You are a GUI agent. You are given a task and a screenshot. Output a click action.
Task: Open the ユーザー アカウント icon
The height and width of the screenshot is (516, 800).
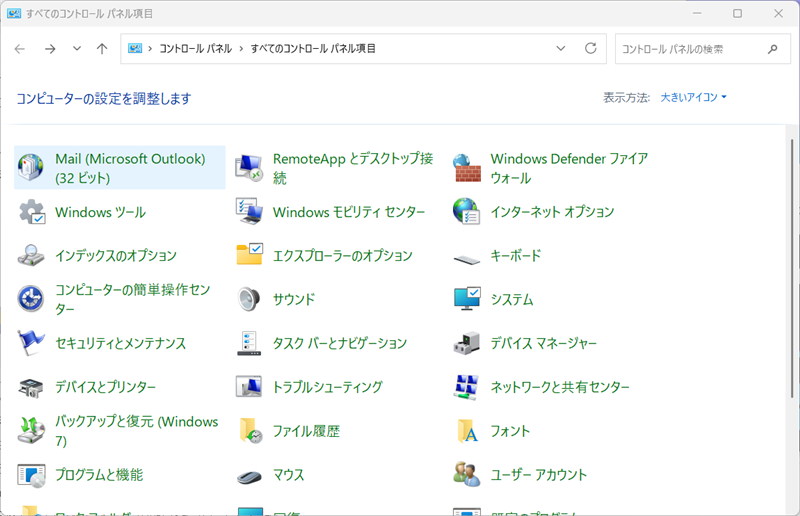click(466, 474)
